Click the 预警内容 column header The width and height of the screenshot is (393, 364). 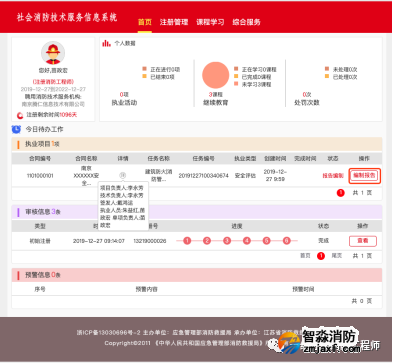[146, 289]
